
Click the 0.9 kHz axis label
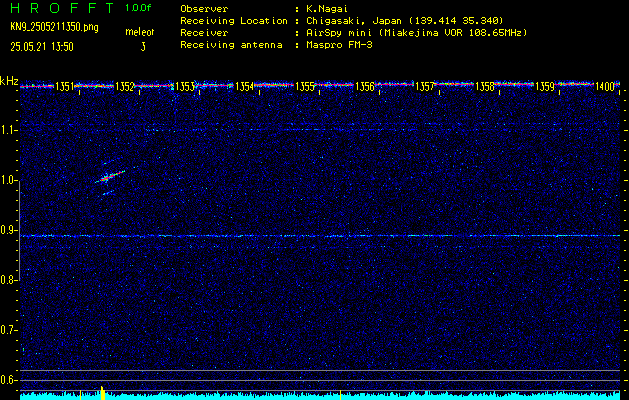9,230
